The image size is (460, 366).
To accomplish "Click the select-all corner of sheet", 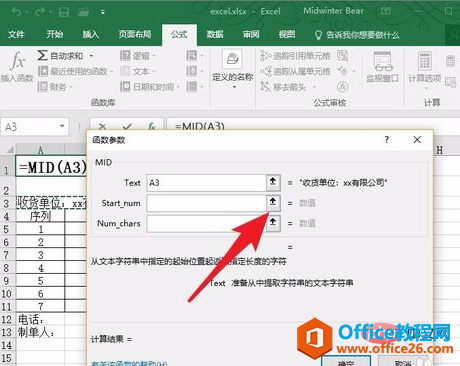I will pos(8,149).
